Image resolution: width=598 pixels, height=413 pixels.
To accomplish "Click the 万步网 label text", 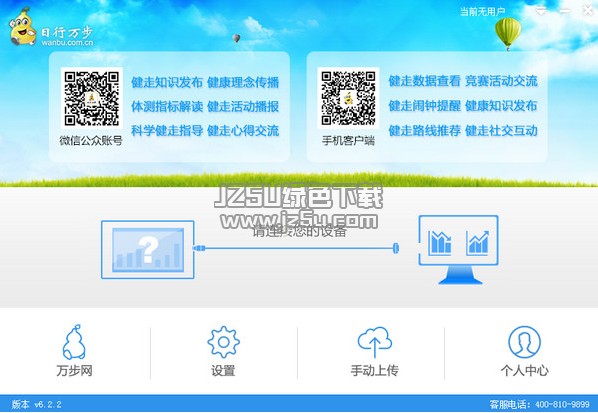I will click(x=74, y=370).
